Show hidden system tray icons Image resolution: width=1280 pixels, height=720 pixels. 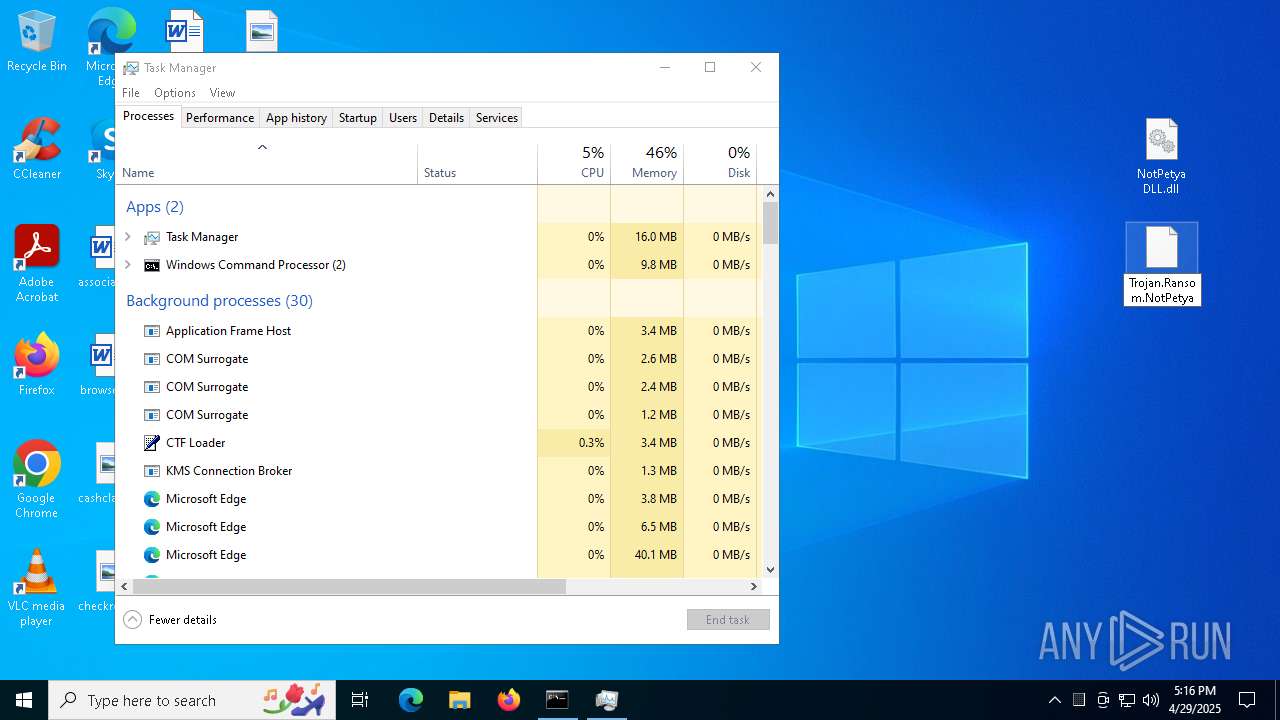click(x=1055, y=700)
